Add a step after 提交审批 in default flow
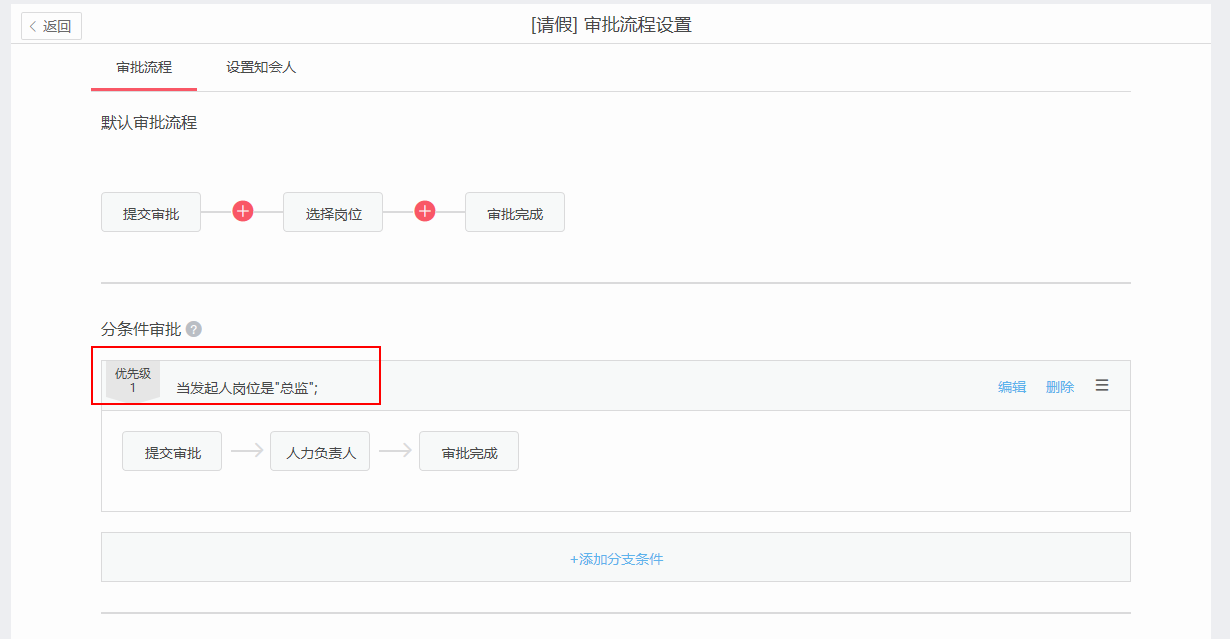 pyautogui.click(x=243, y=211)
